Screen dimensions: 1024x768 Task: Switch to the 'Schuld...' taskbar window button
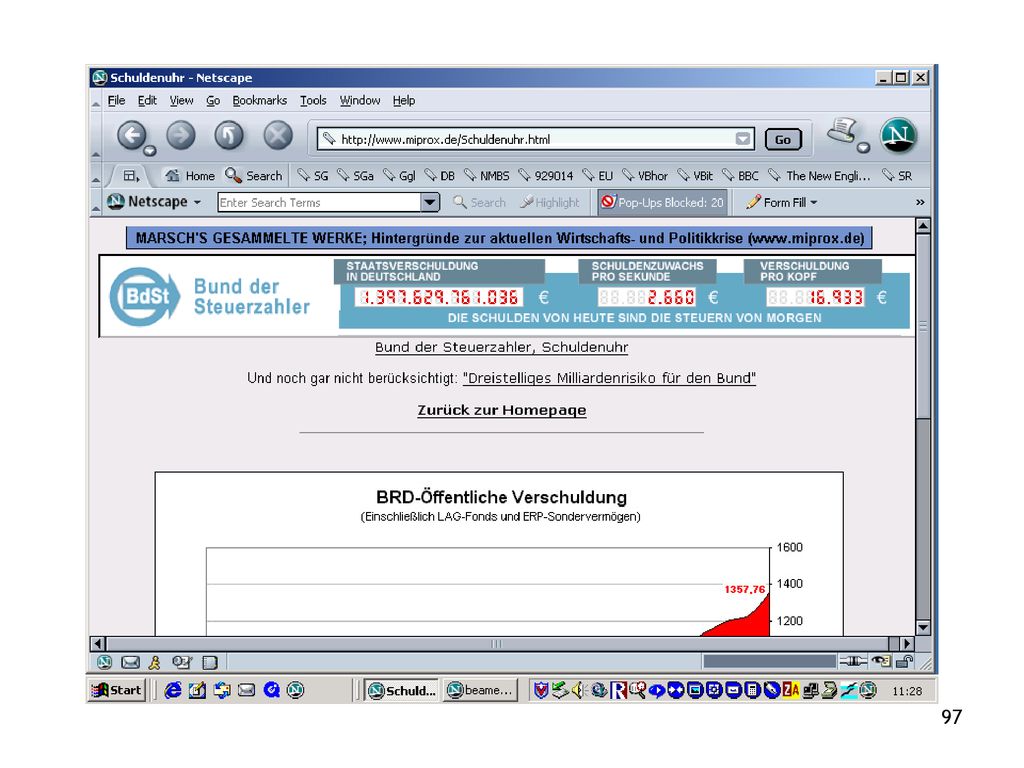tap(402, 690)
